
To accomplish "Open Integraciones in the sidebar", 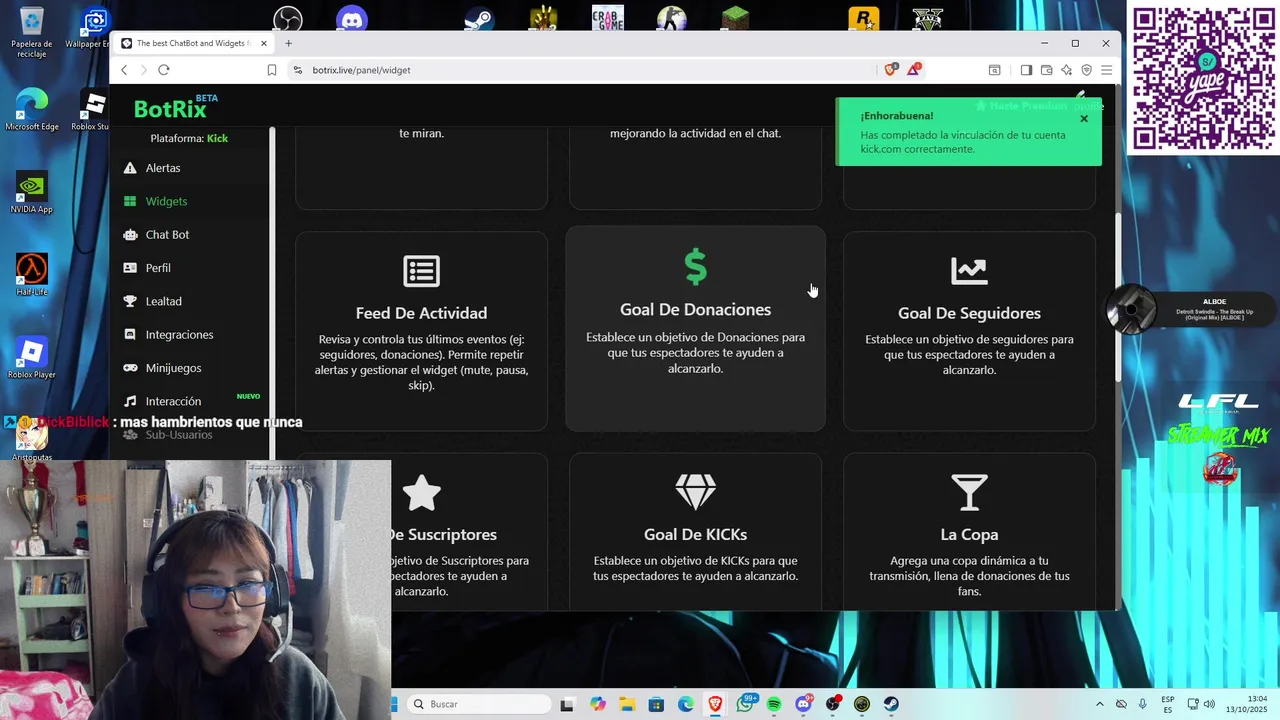I will (179, 335).
